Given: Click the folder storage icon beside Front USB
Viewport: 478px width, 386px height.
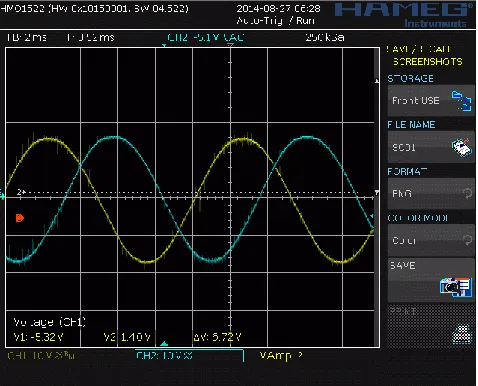Looking at the screenshot, I should tap(462, 101).
